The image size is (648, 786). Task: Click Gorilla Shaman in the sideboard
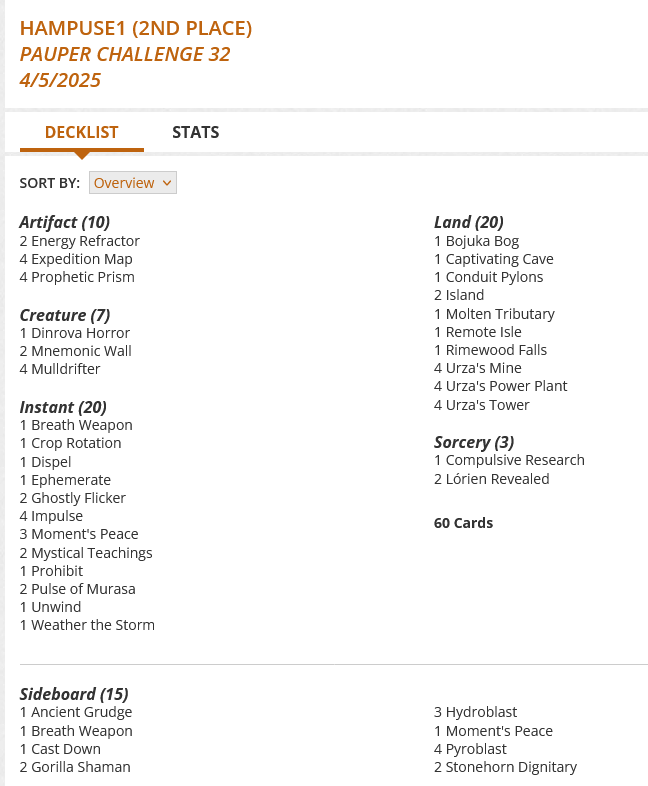[x=80, y=767]
